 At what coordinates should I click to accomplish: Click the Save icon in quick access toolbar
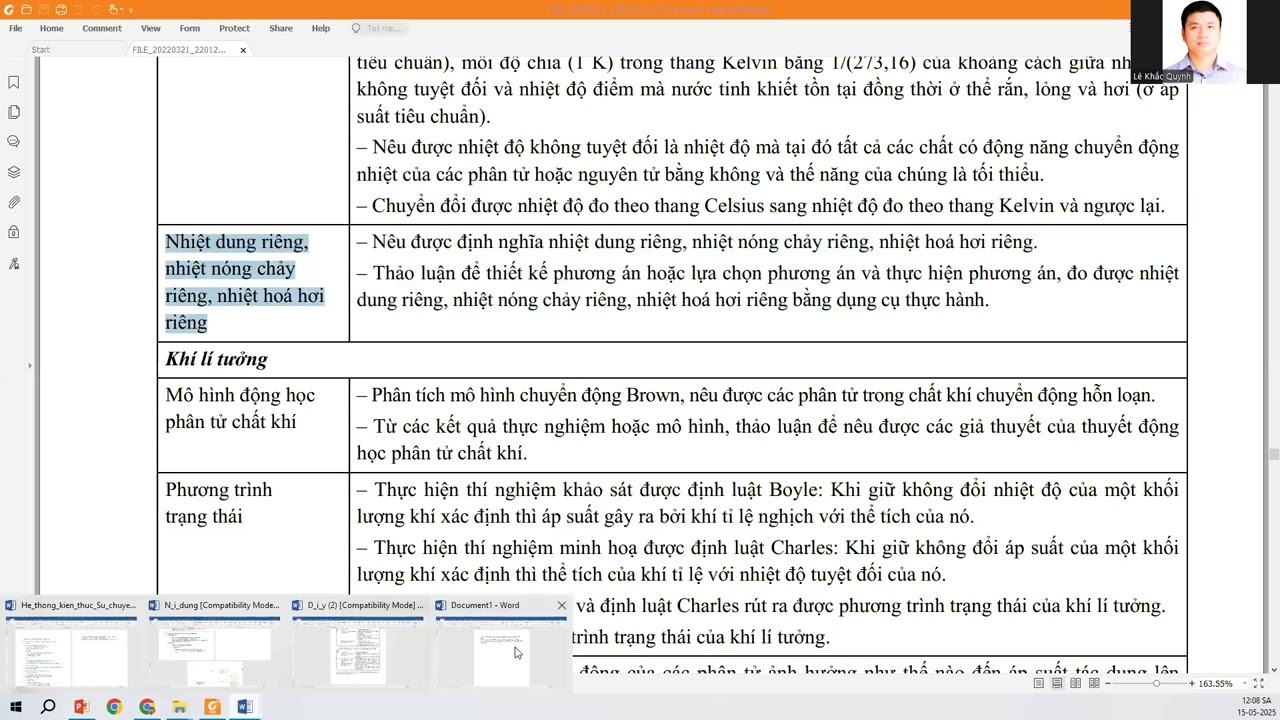44,10
